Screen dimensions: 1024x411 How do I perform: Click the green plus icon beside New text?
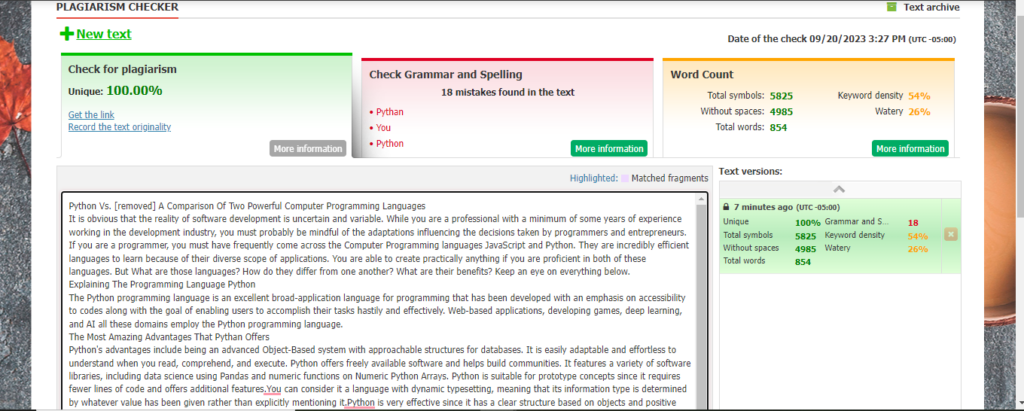click(x=67, y=35)
